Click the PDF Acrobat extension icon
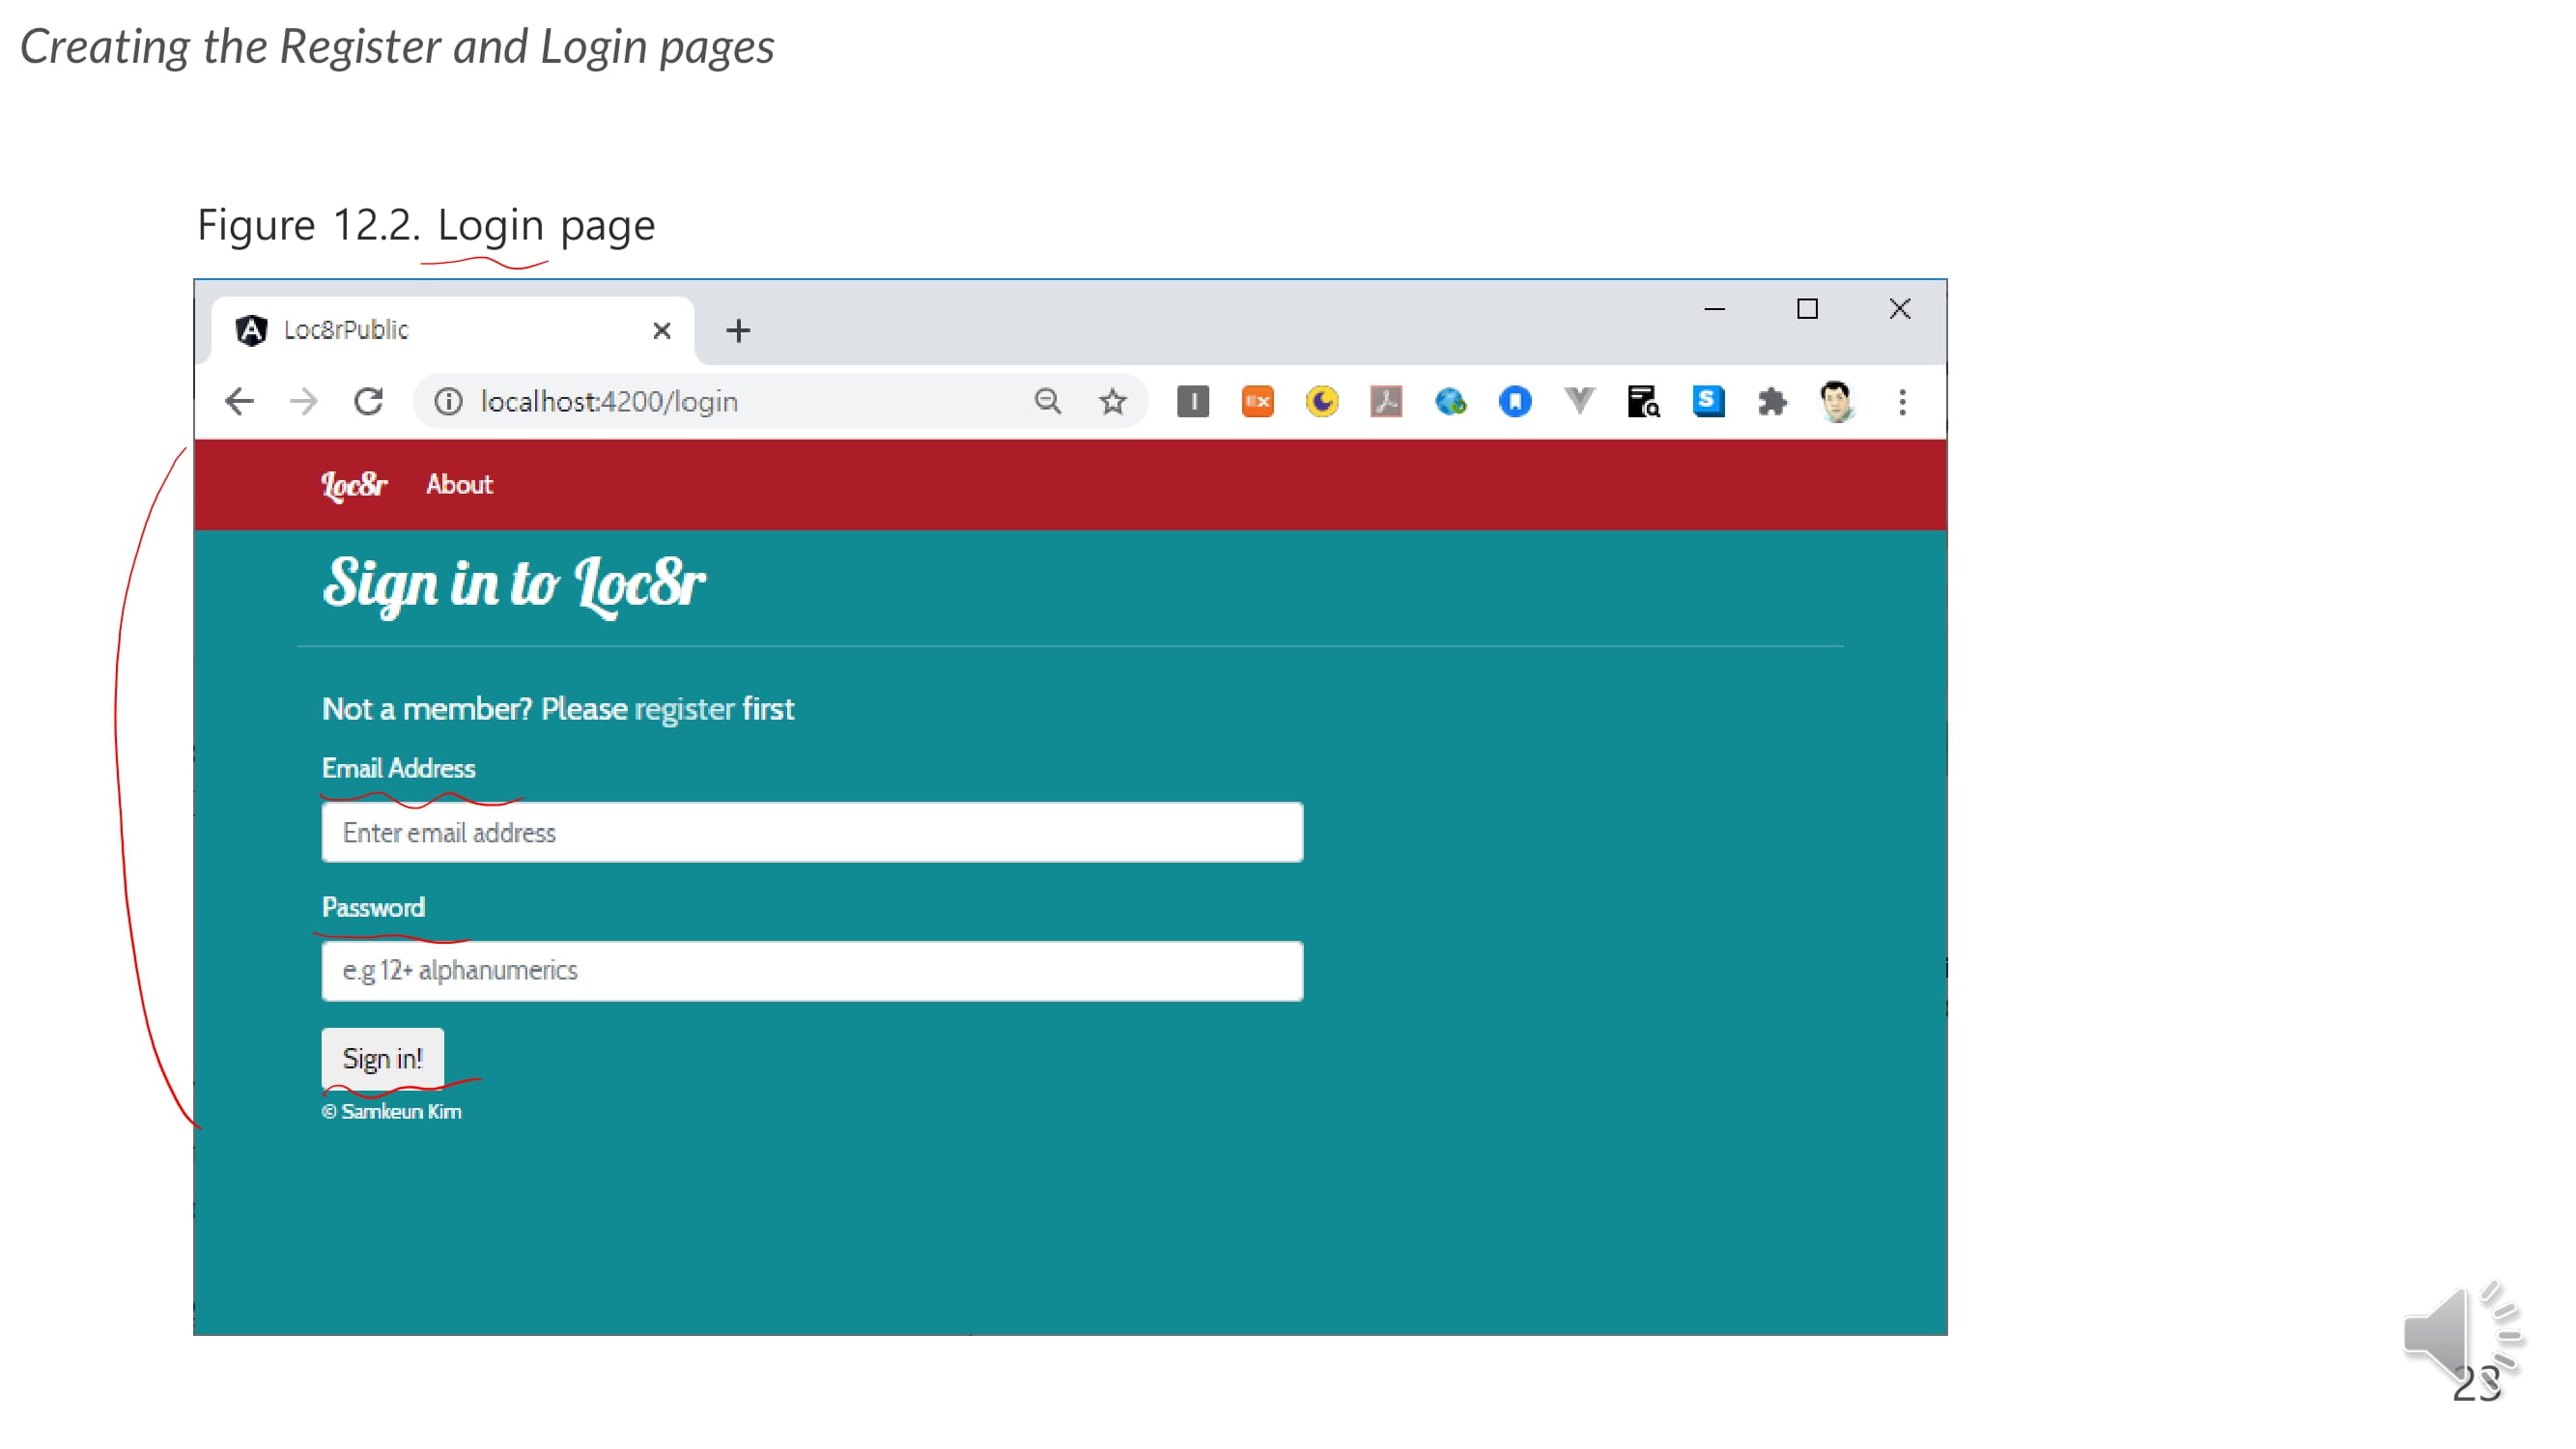Image resolution: width=2576 pixels, height=1449 pixels. click(1386, 402)
